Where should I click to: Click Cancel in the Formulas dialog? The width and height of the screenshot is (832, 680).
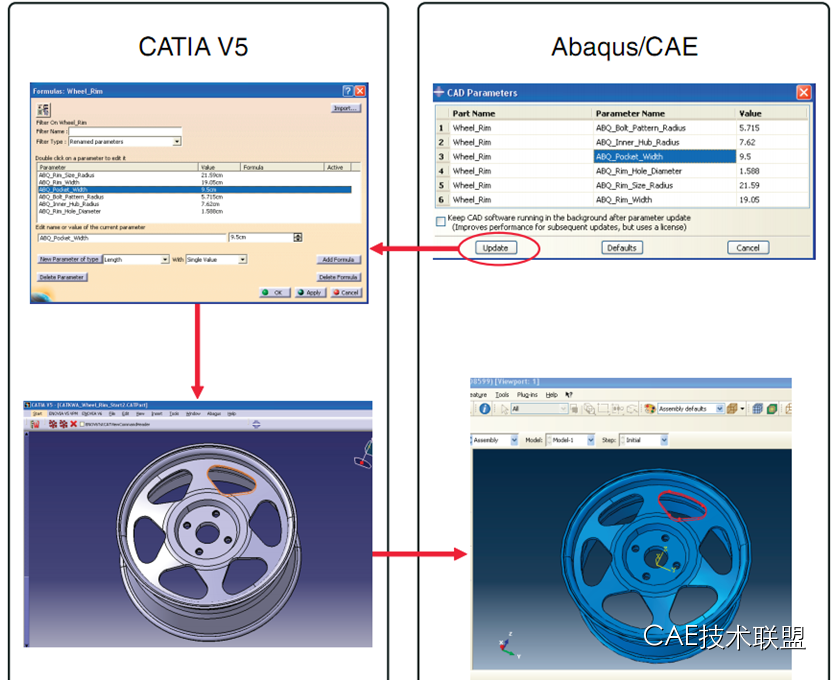(x=346, y=292)
